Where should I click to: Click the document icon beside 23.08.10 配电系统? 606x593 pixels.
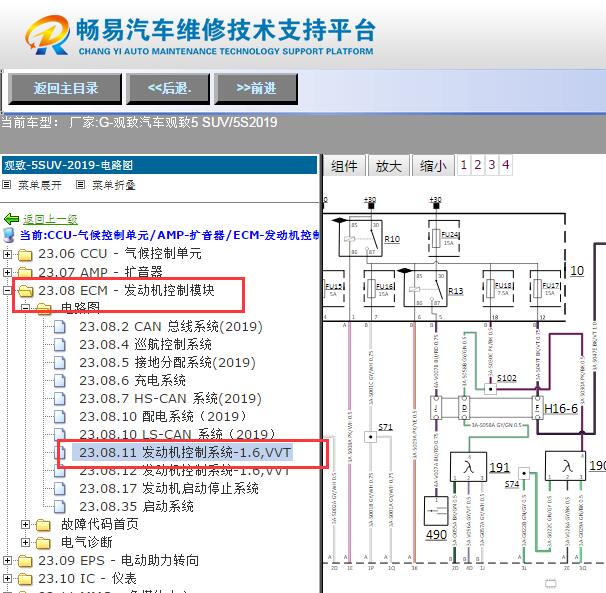click(x=60, y=416)
